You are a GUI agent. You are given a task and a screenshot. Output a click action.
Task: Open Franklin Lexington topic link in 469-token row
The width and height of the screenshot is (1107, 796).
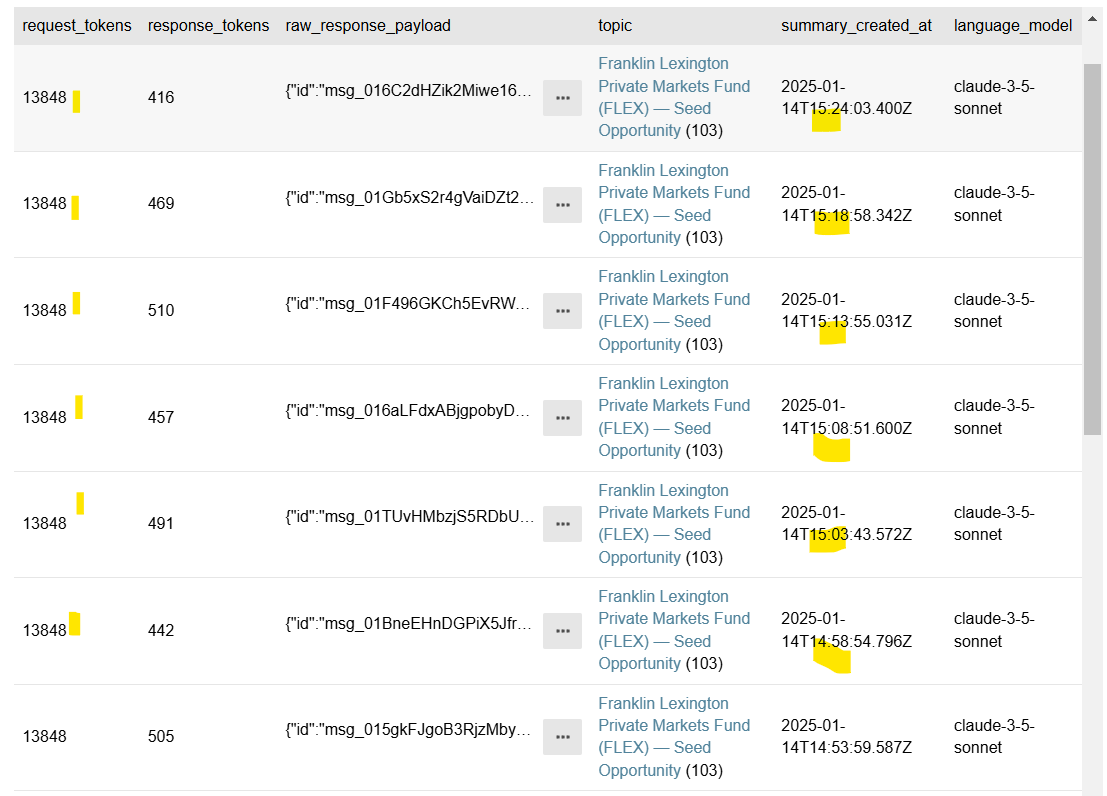point(674,203)
